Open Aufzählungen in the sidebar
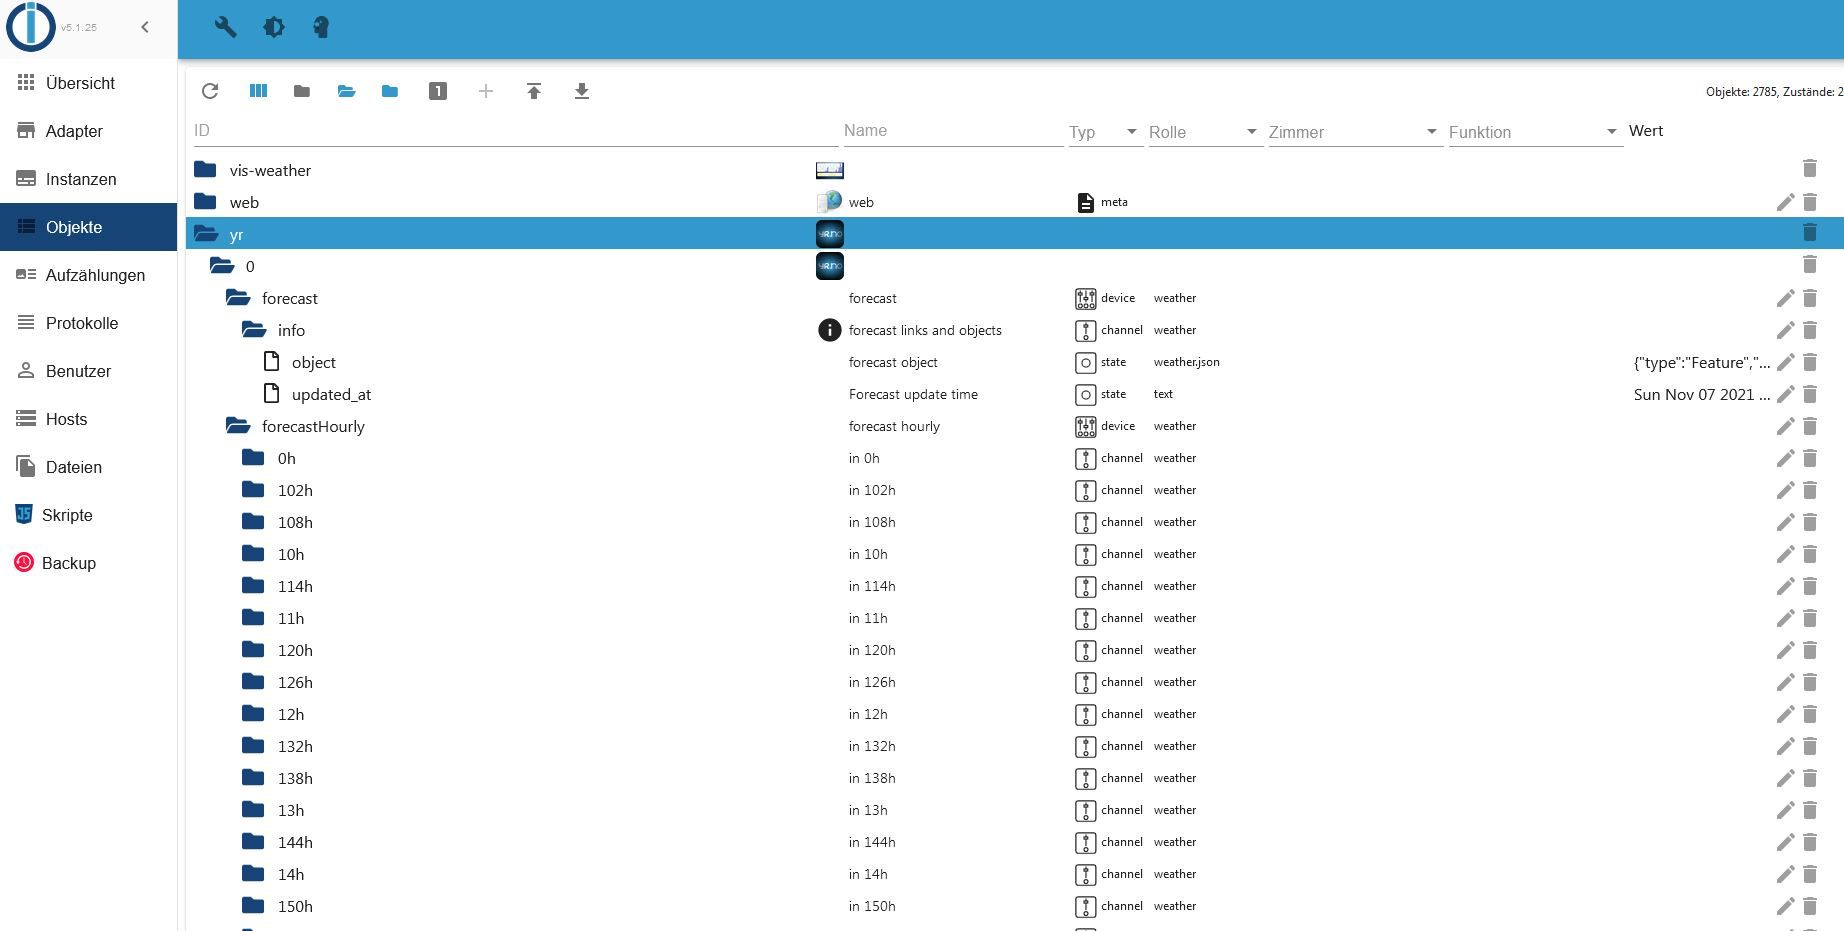This screenshot has height=931, width=1844. [88, 275]
